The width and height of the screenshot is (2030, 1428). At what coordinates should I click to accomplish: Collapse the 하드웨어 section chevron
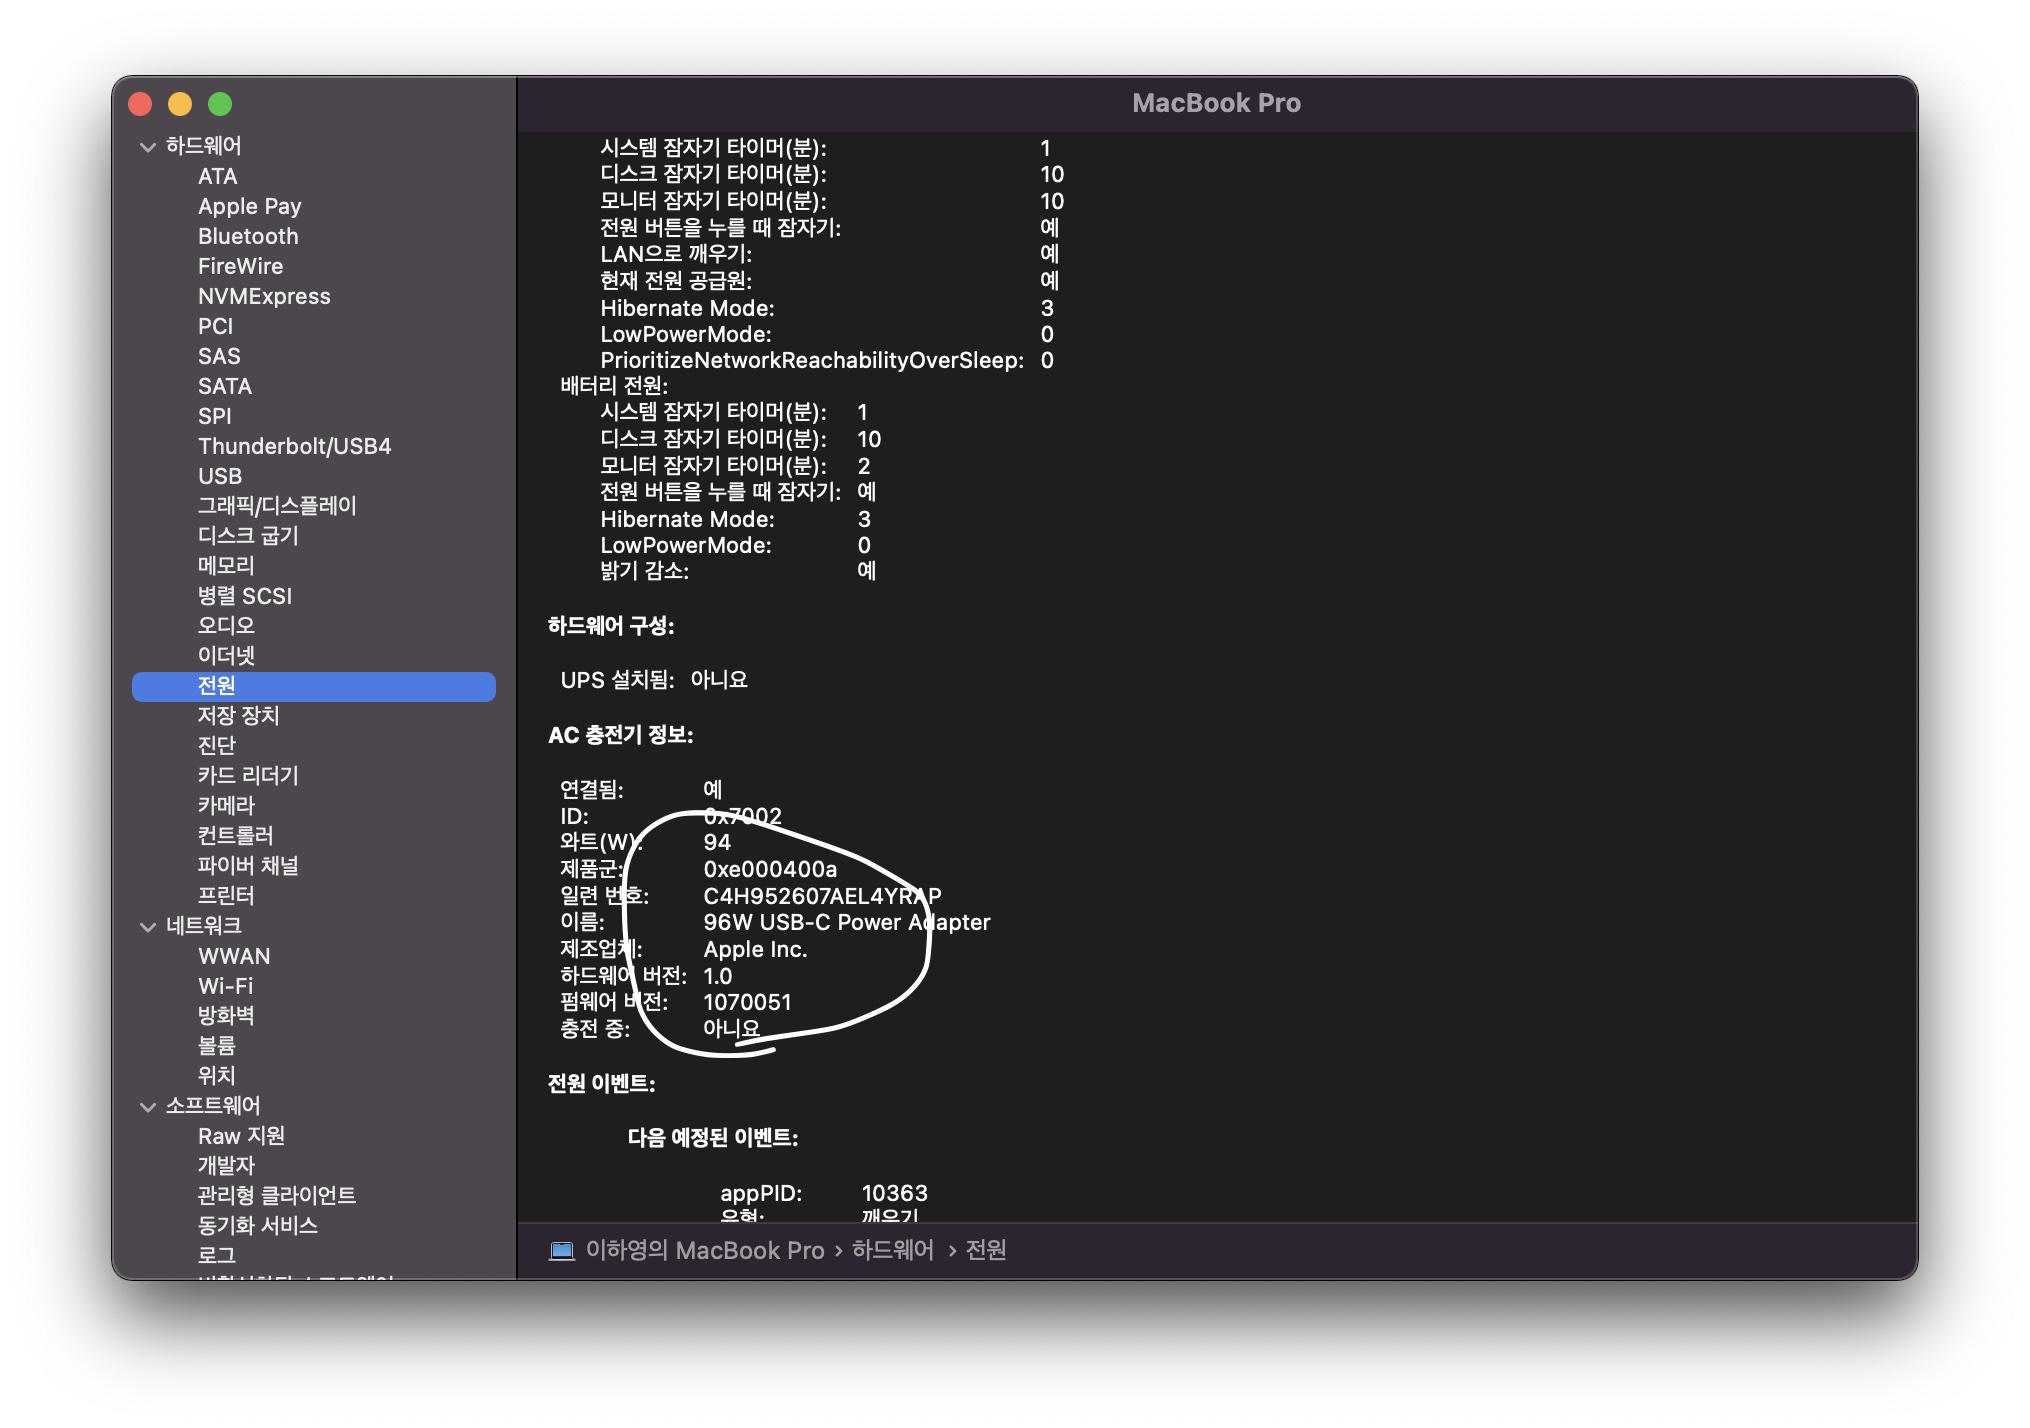(148, 147)
